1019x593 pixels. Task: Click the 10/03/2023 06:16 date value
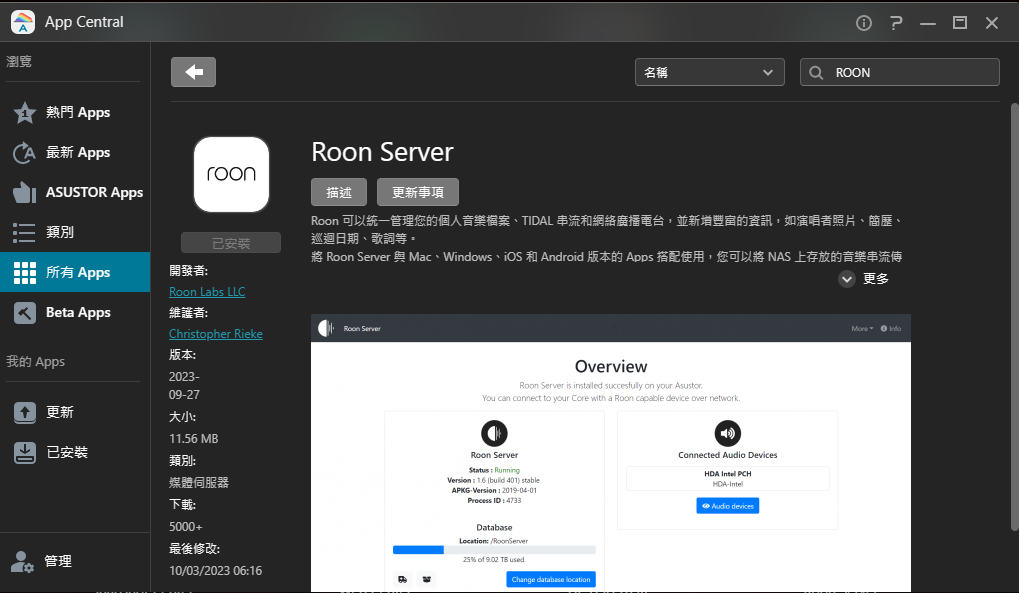pos(216,571)
